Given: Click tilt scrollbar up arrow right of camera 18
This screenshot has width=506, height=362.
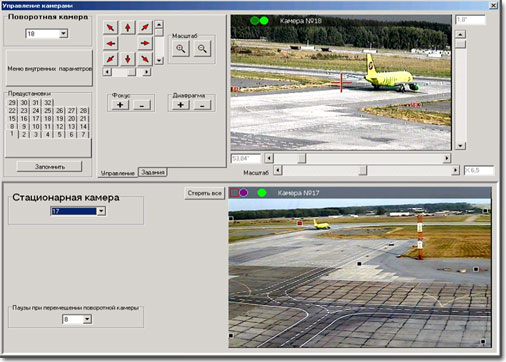Looking at the screenshot, I should (x=460, y=35).
